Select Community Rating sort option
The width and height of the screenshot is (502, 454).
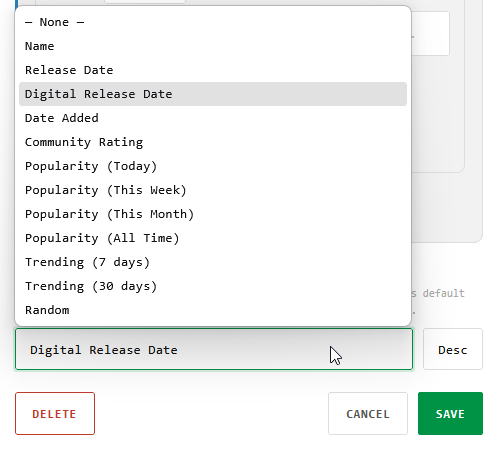point(213,142)
